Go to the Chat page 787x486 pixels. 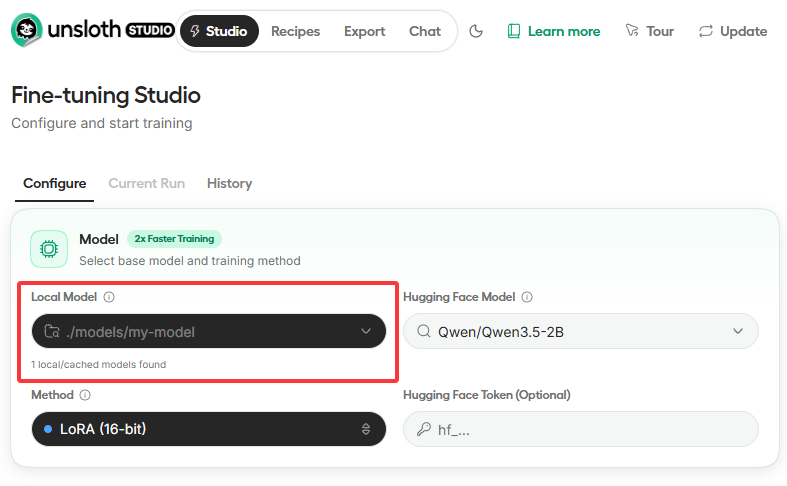pyautogui.click(x=424, y=31)
